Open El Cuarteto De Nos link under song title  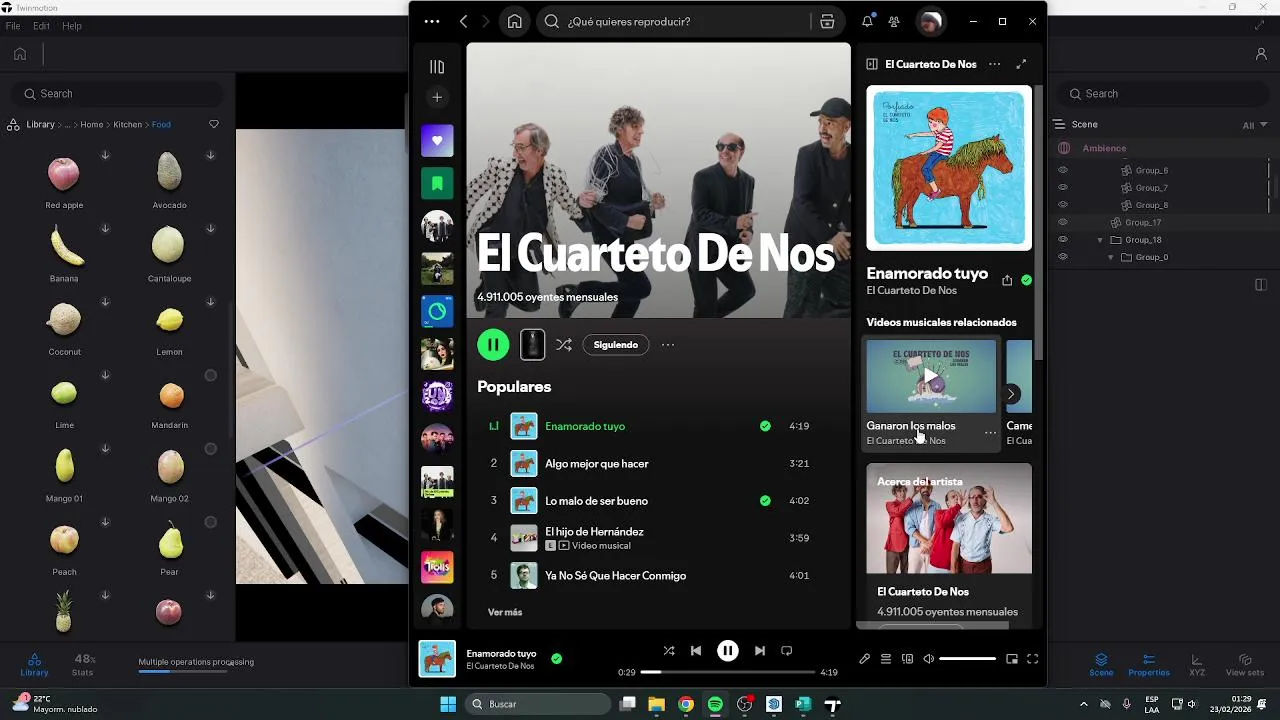click(911, 291)
